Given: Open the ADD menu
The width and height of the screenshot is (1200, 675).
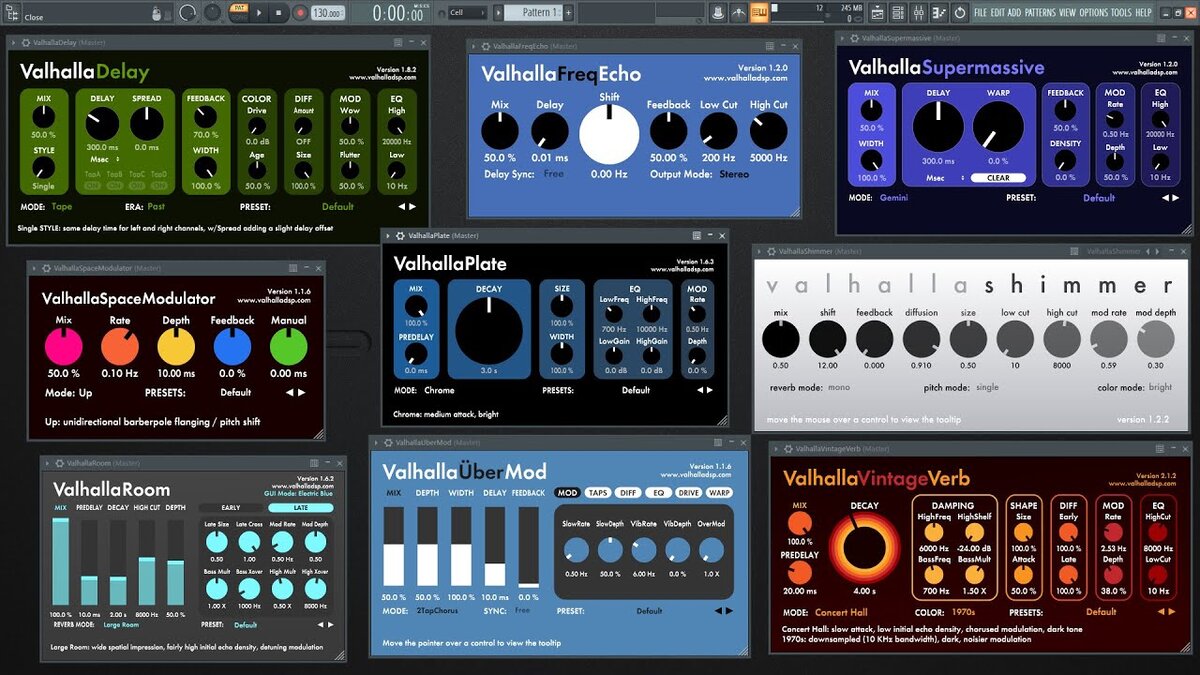Looking at the screenshot, I should pos(1014,12).
